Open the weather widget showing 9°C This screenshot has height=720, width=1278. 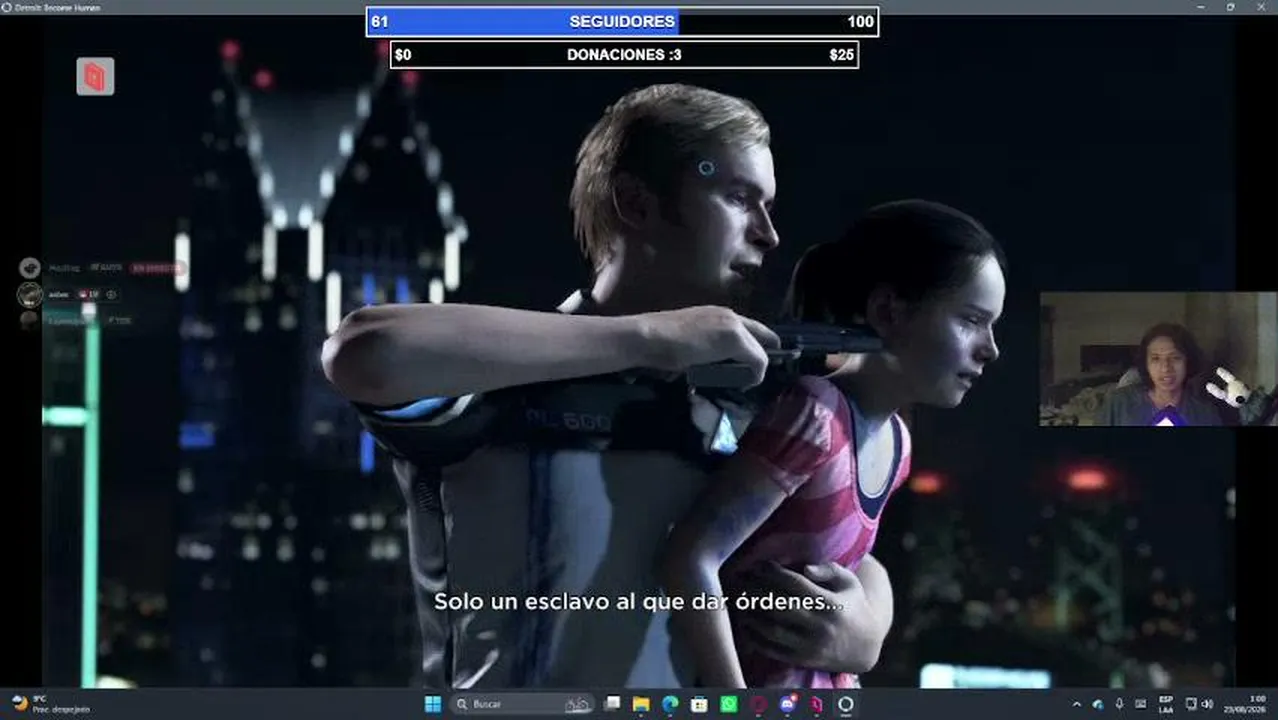click(x=50, y=704)
